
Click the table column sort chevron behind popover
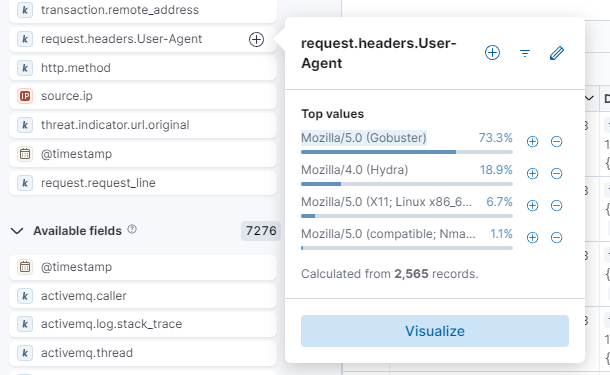click(589, 98)
